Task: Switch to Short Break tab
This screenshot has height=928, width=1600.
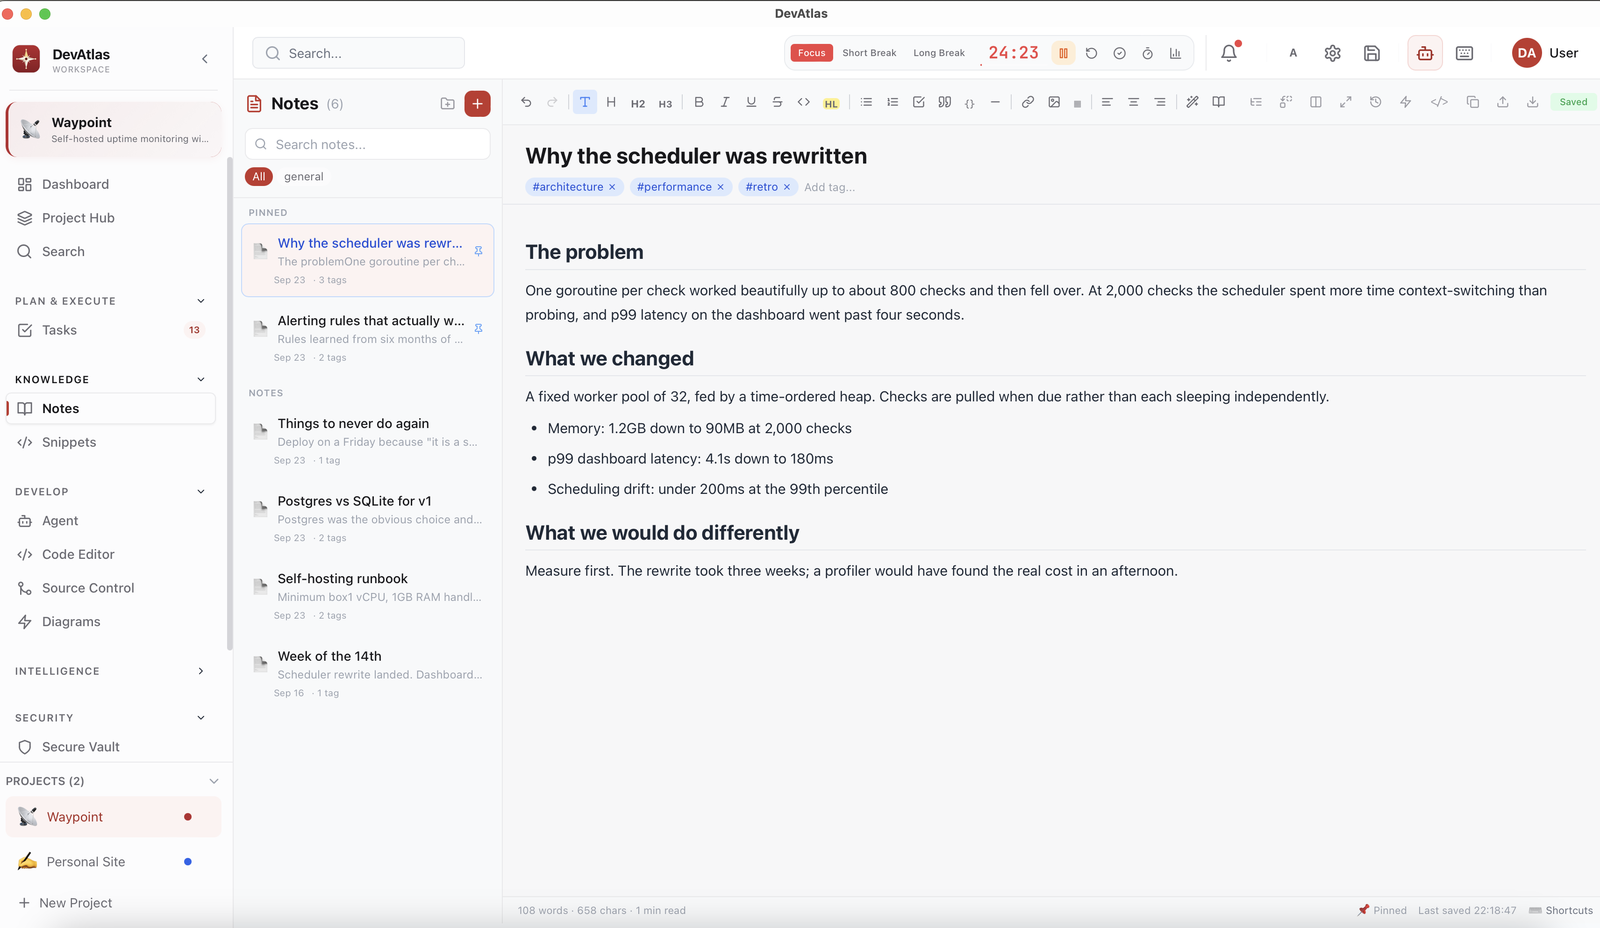Action: coord(869,53)
